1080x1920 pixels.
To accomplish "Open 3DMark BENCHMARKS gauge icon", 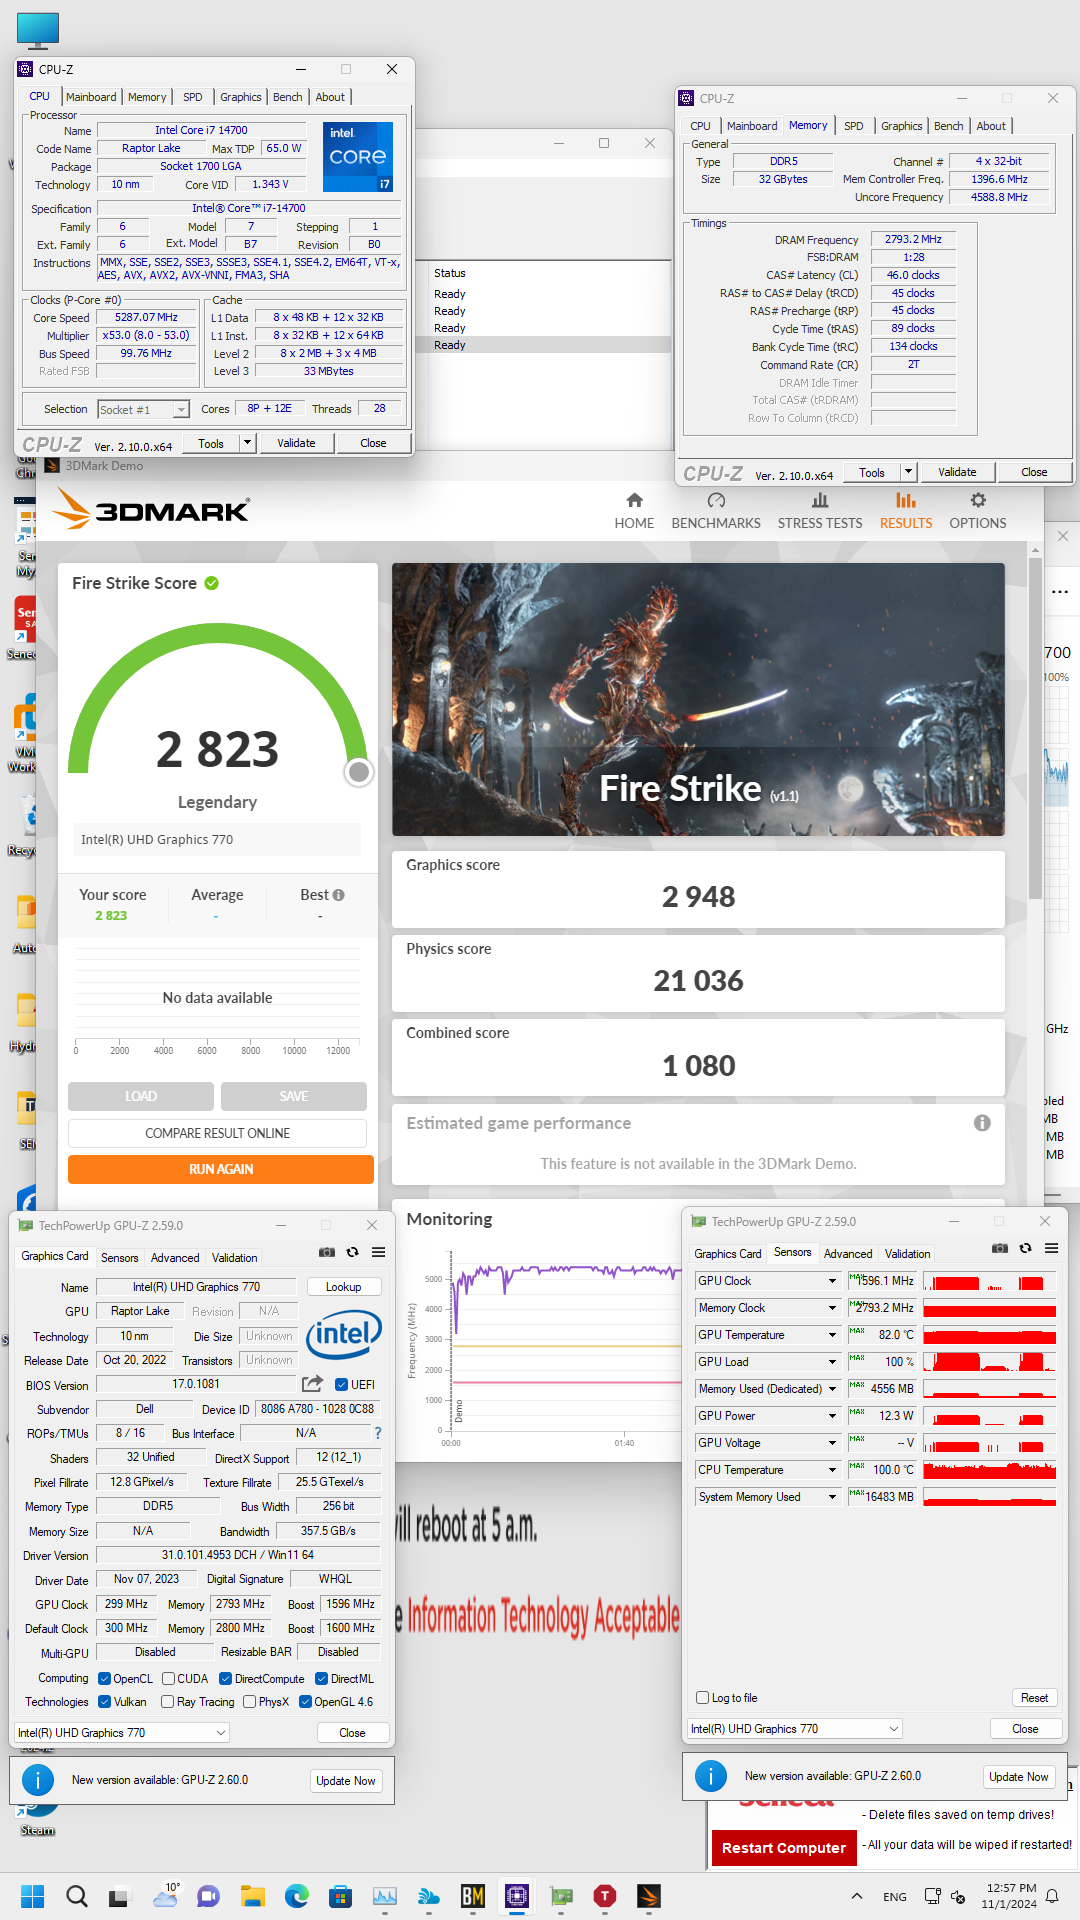I will 716,500.
